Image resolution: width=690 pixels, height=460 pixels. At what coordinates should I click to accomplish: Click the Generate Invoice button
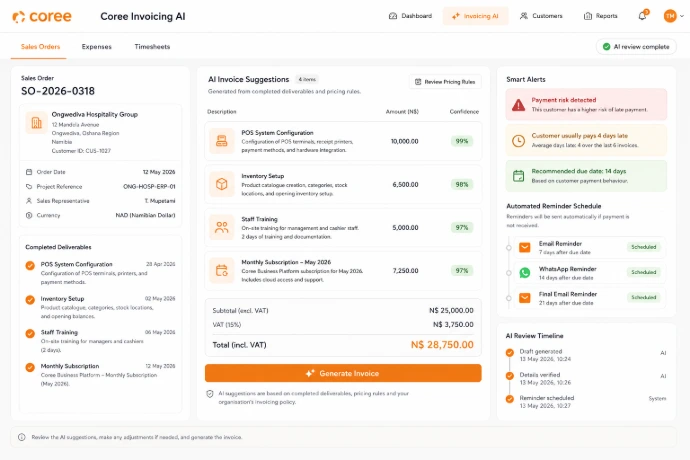click(x=343, y=373)
